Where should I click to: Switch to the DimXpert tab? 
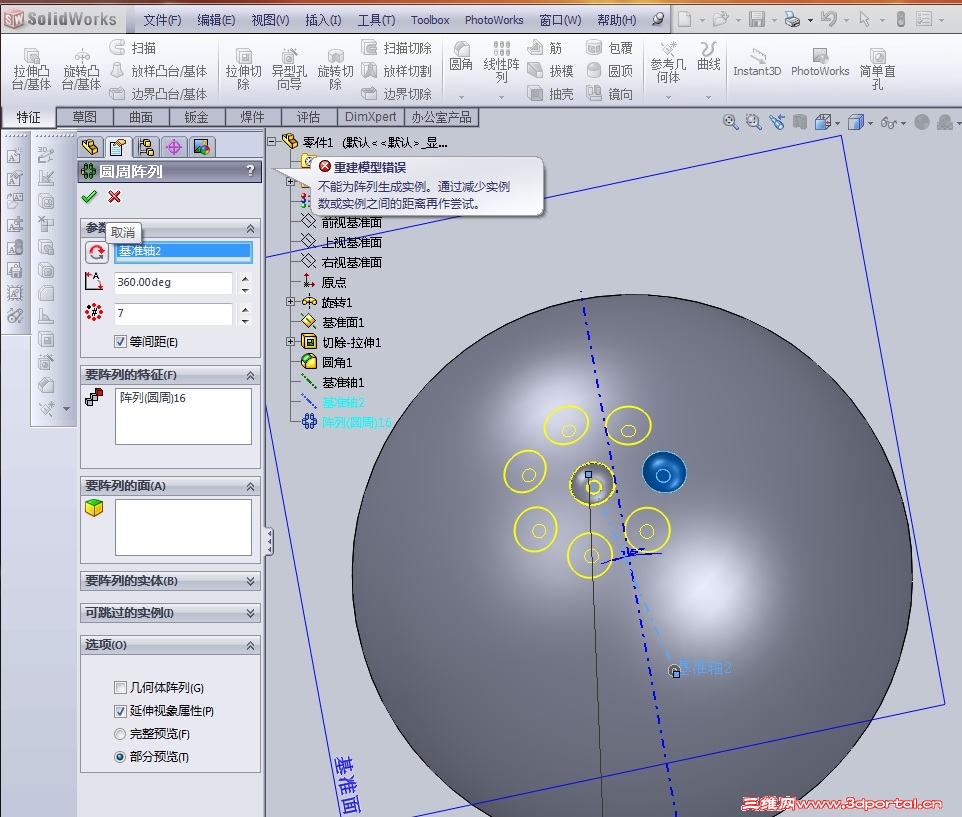coord(371,117)
